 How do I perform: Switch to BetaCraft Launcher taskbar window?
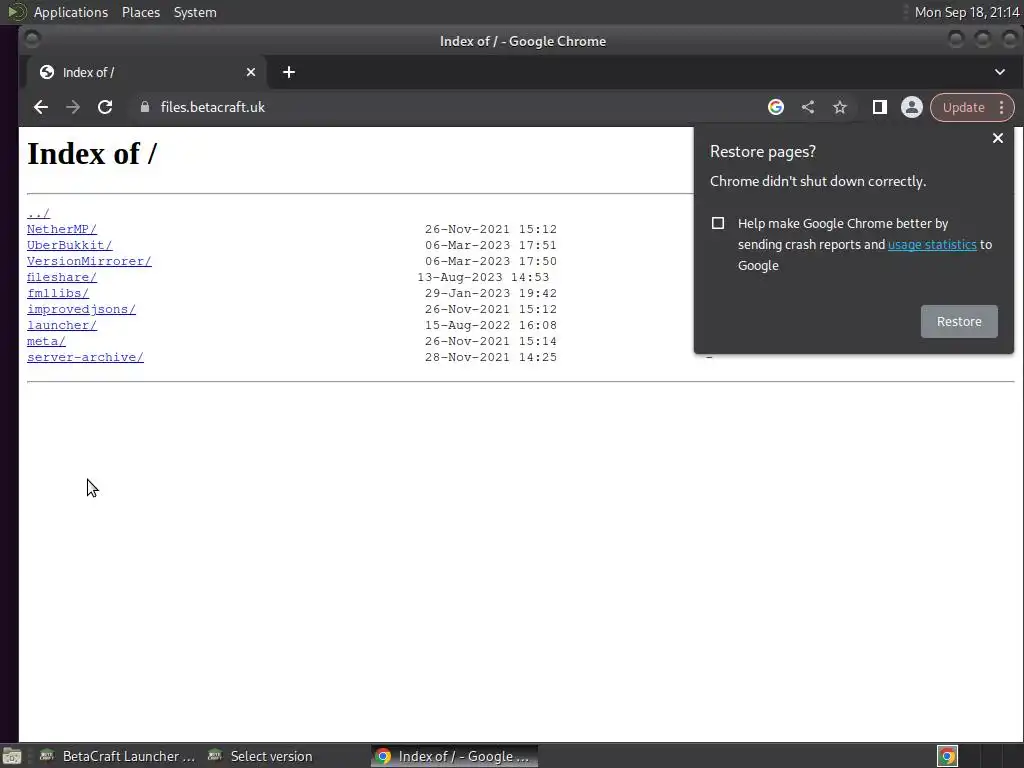click(x=118, y=756)
